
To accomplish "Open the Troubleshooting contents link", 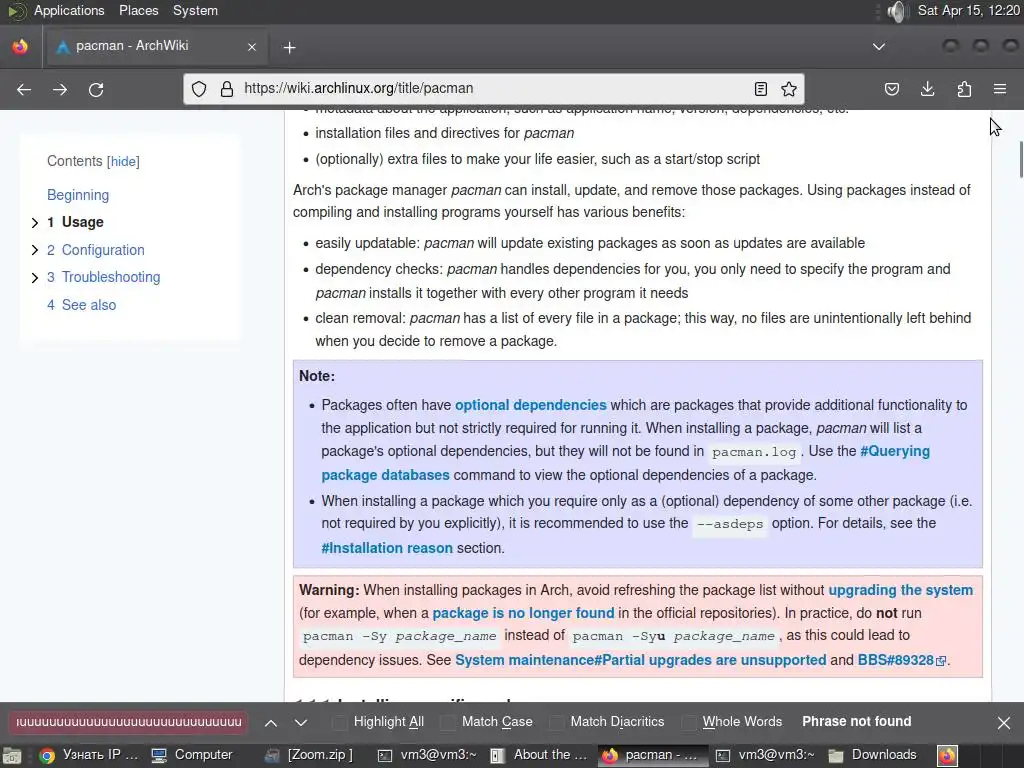I will 103,277.
